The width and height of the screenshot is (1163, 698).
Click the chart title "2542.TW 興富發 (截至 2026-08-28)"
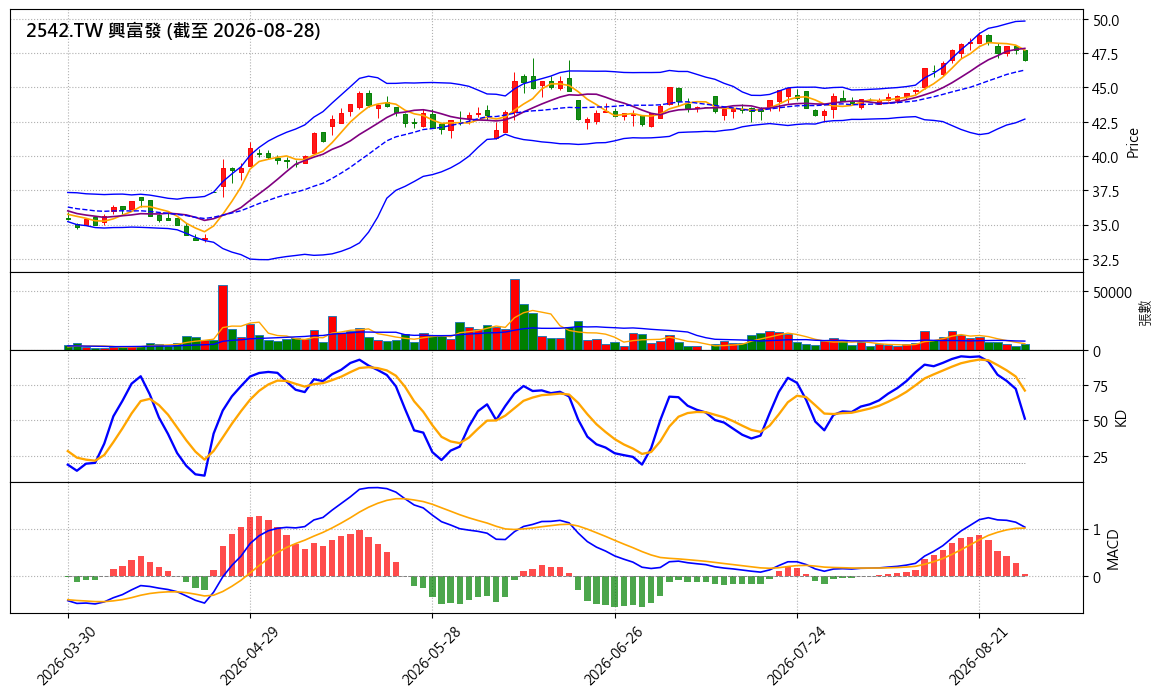(x=173, y=30)
